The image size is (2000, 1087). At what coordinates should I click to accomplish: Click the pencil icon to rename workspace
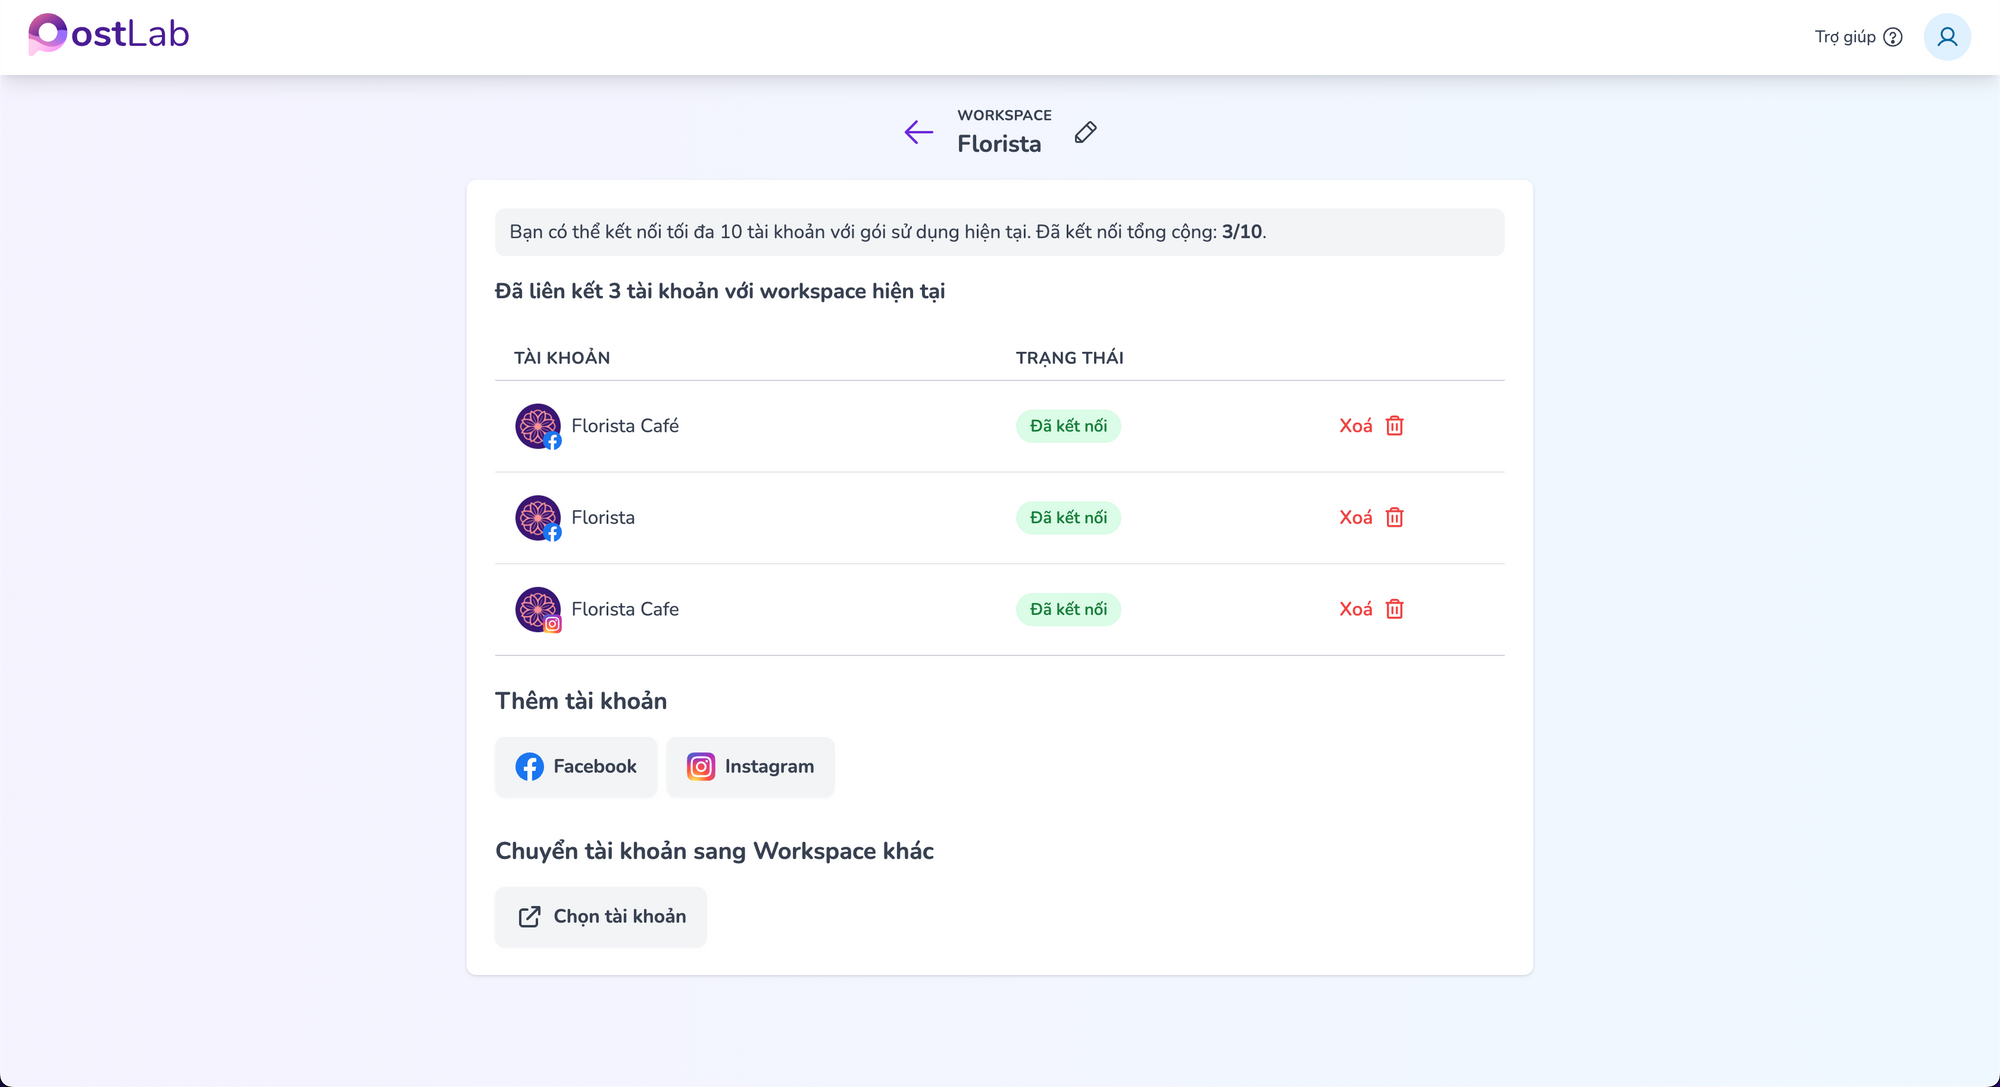pos(1085,132)
